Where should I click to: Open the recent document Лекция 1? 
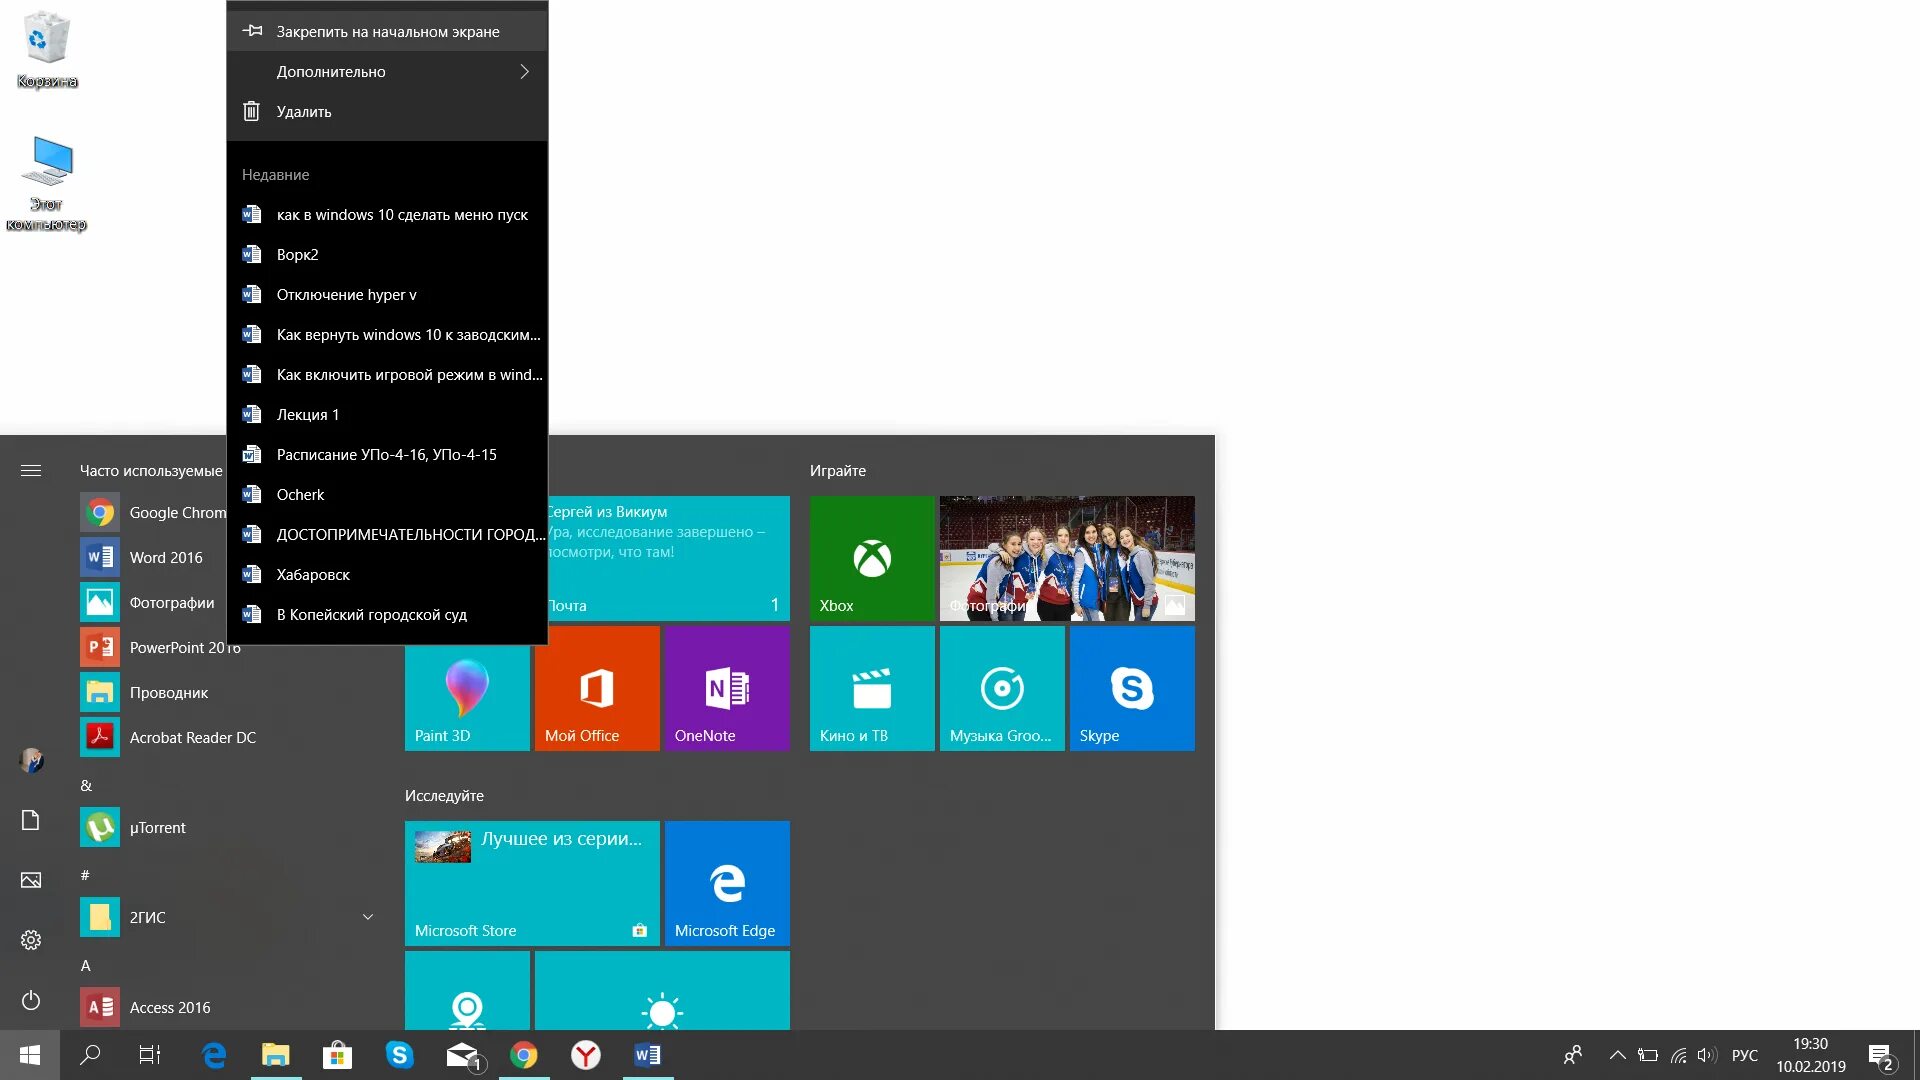tap(307, 415)
